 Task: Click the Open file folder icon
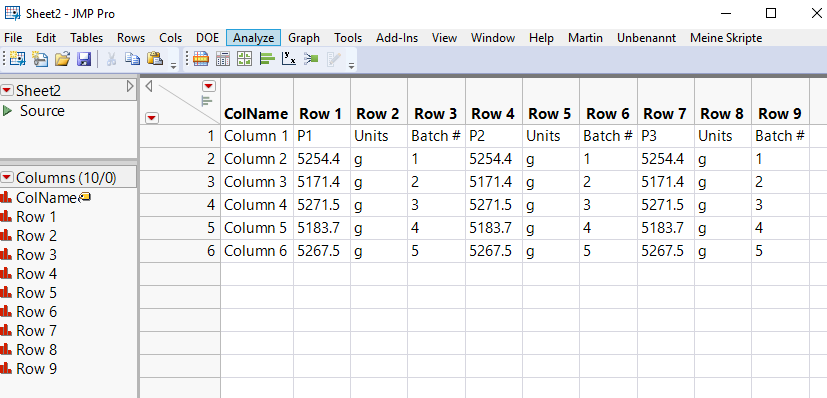click(x=62, y=59)
